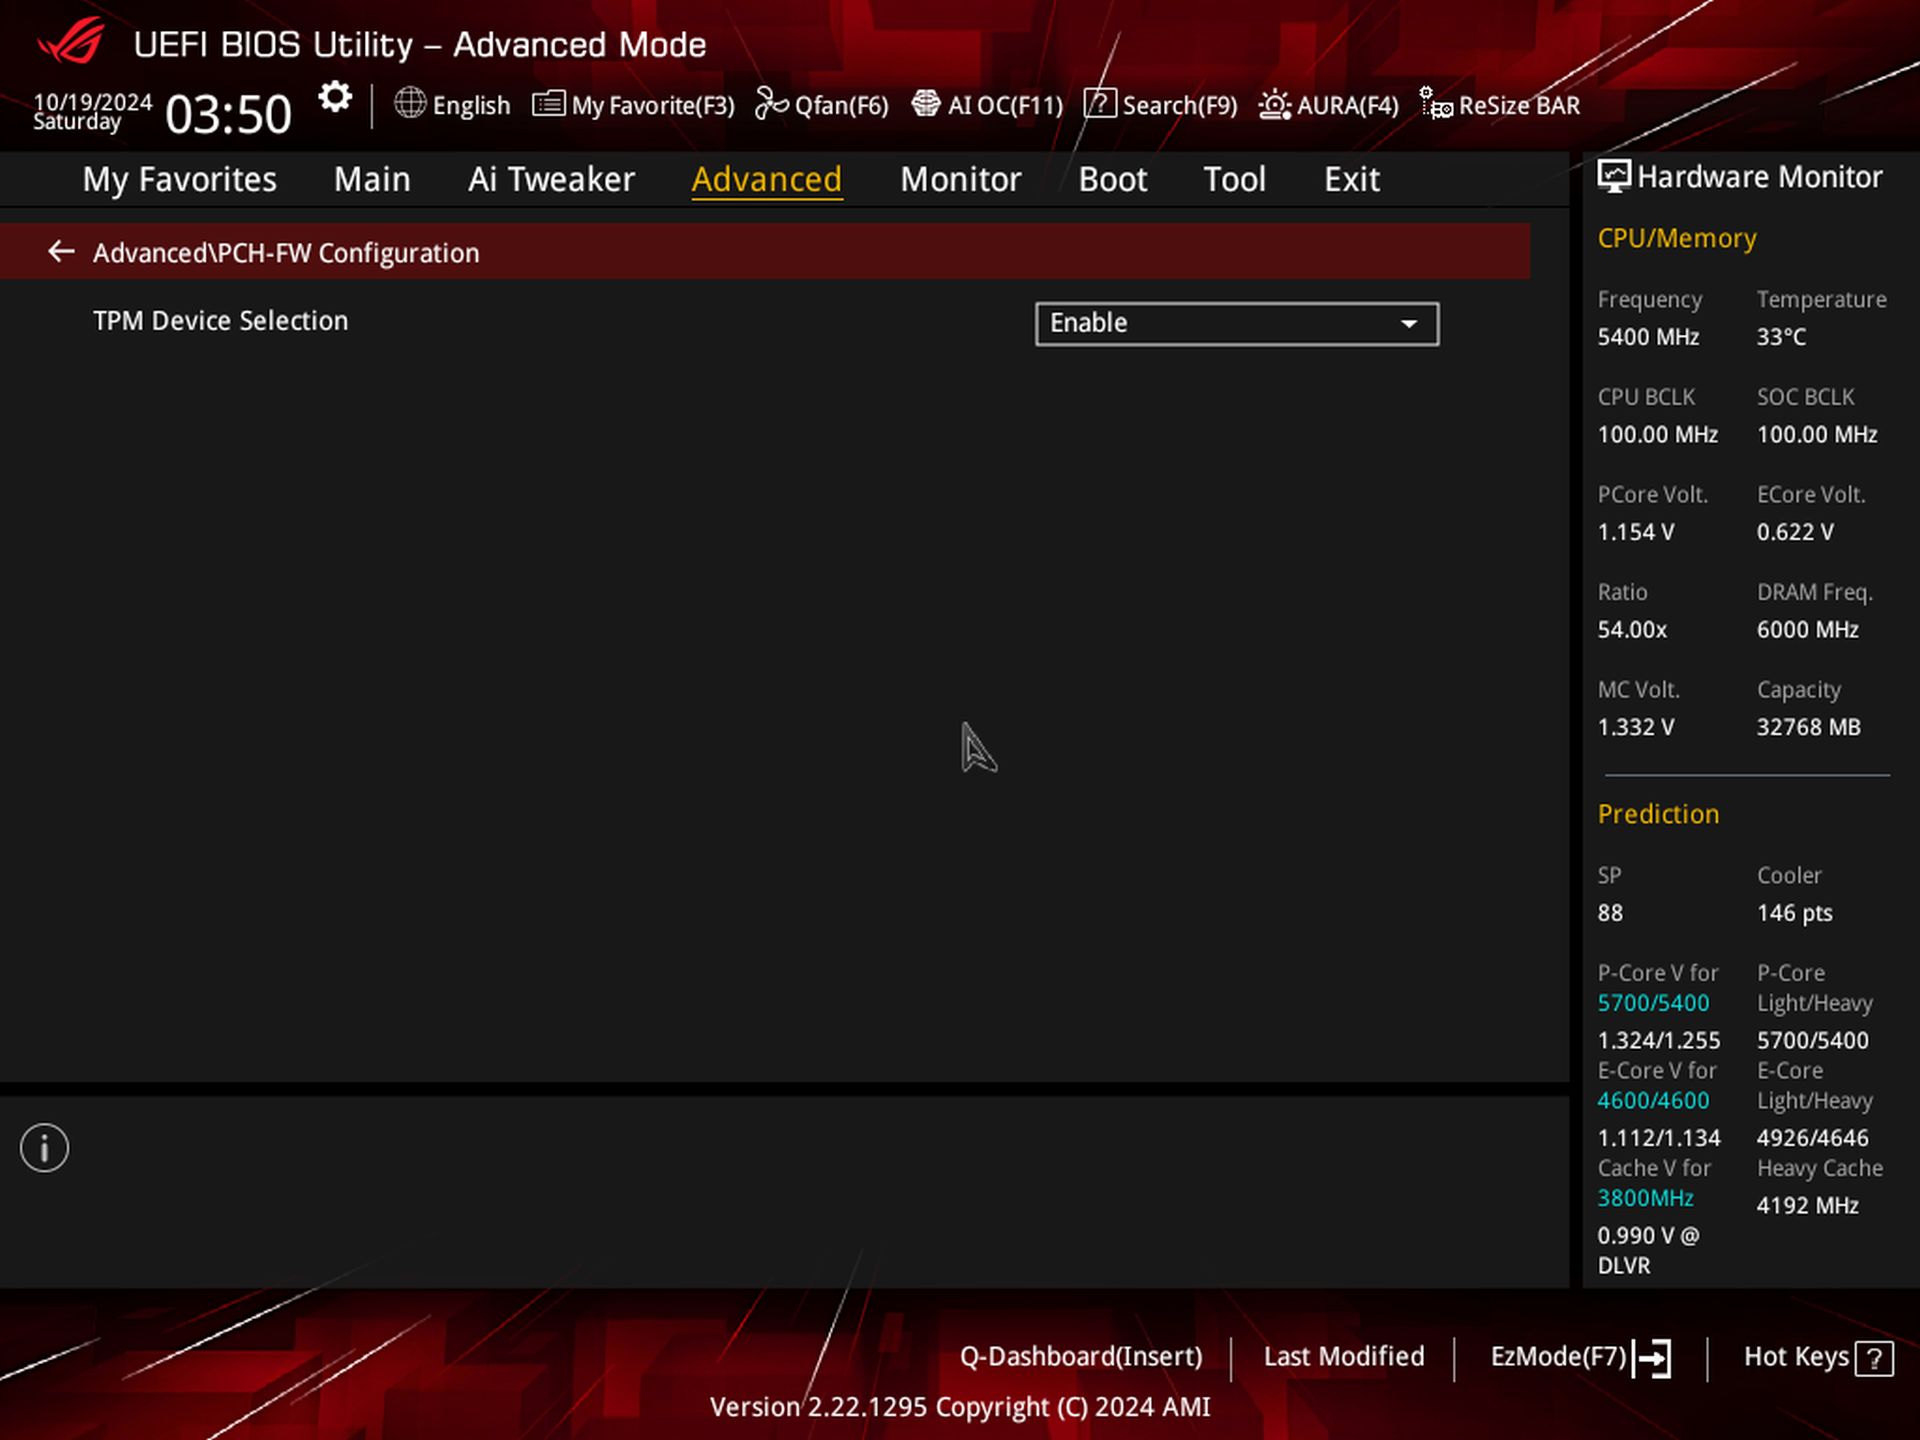Open Search(F9) tool
This screenshot has width=1920, height=1440.
coord(1160,105)
